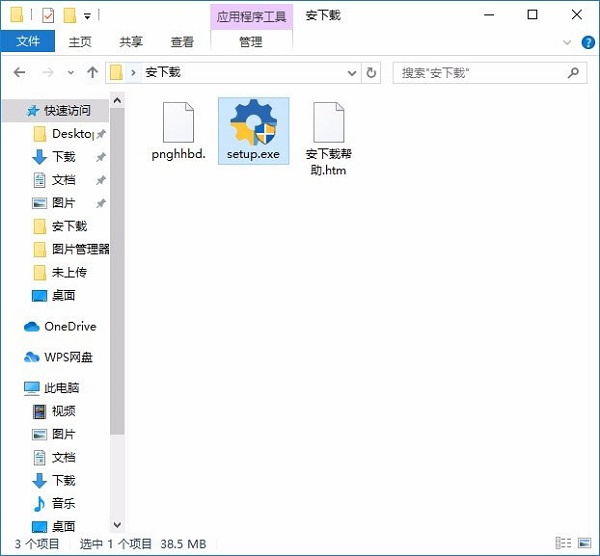This screenshot has height=556, width=600.
Task: Open OneDrive in the navigation pane
Action: tap(69, 326)
